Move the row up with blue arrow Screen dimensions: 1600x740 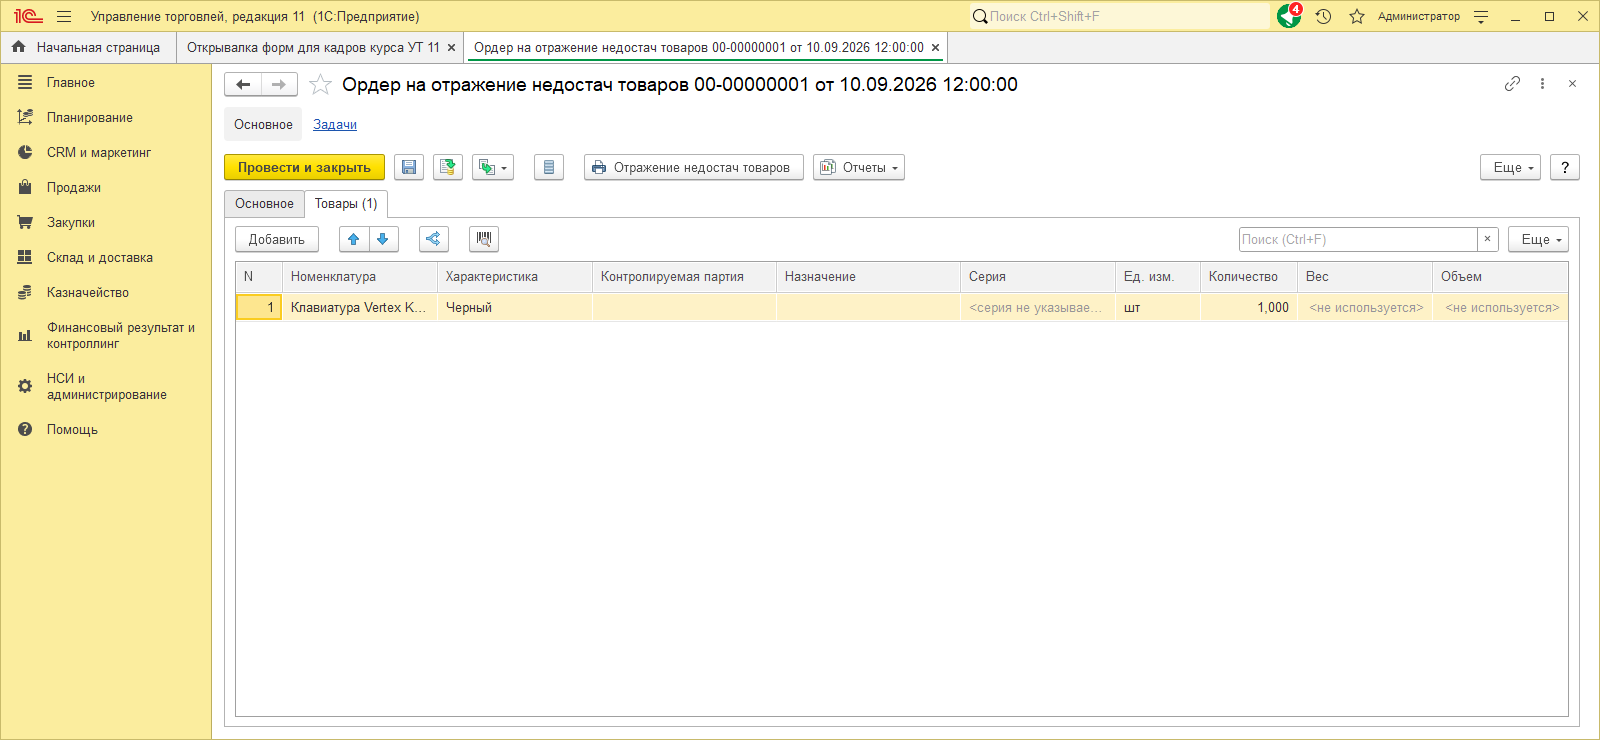pos(354,240)
